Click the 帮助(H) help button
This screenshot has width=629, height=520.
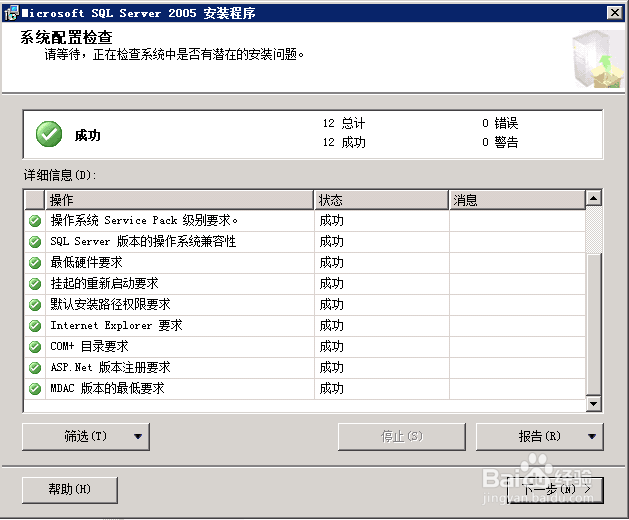(x=70, y=490)
